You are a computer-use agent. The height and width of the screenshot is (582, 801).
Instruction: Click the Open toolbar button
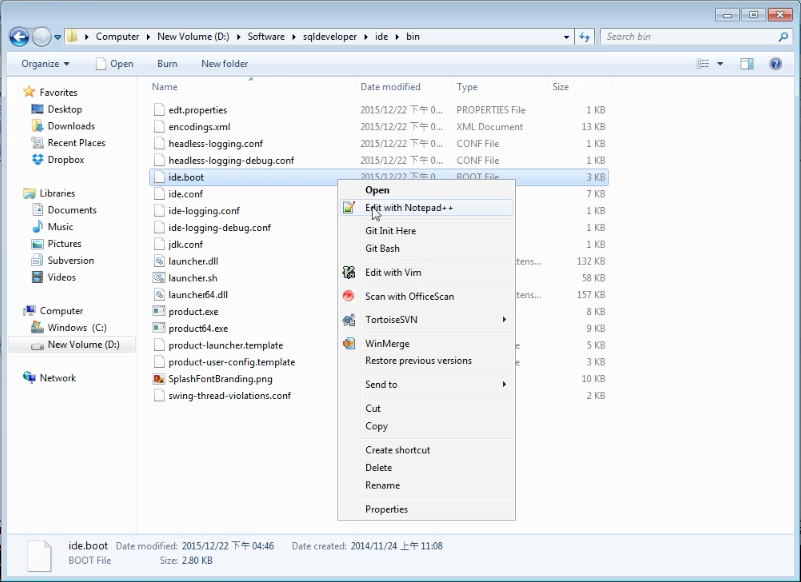(115, 64)
